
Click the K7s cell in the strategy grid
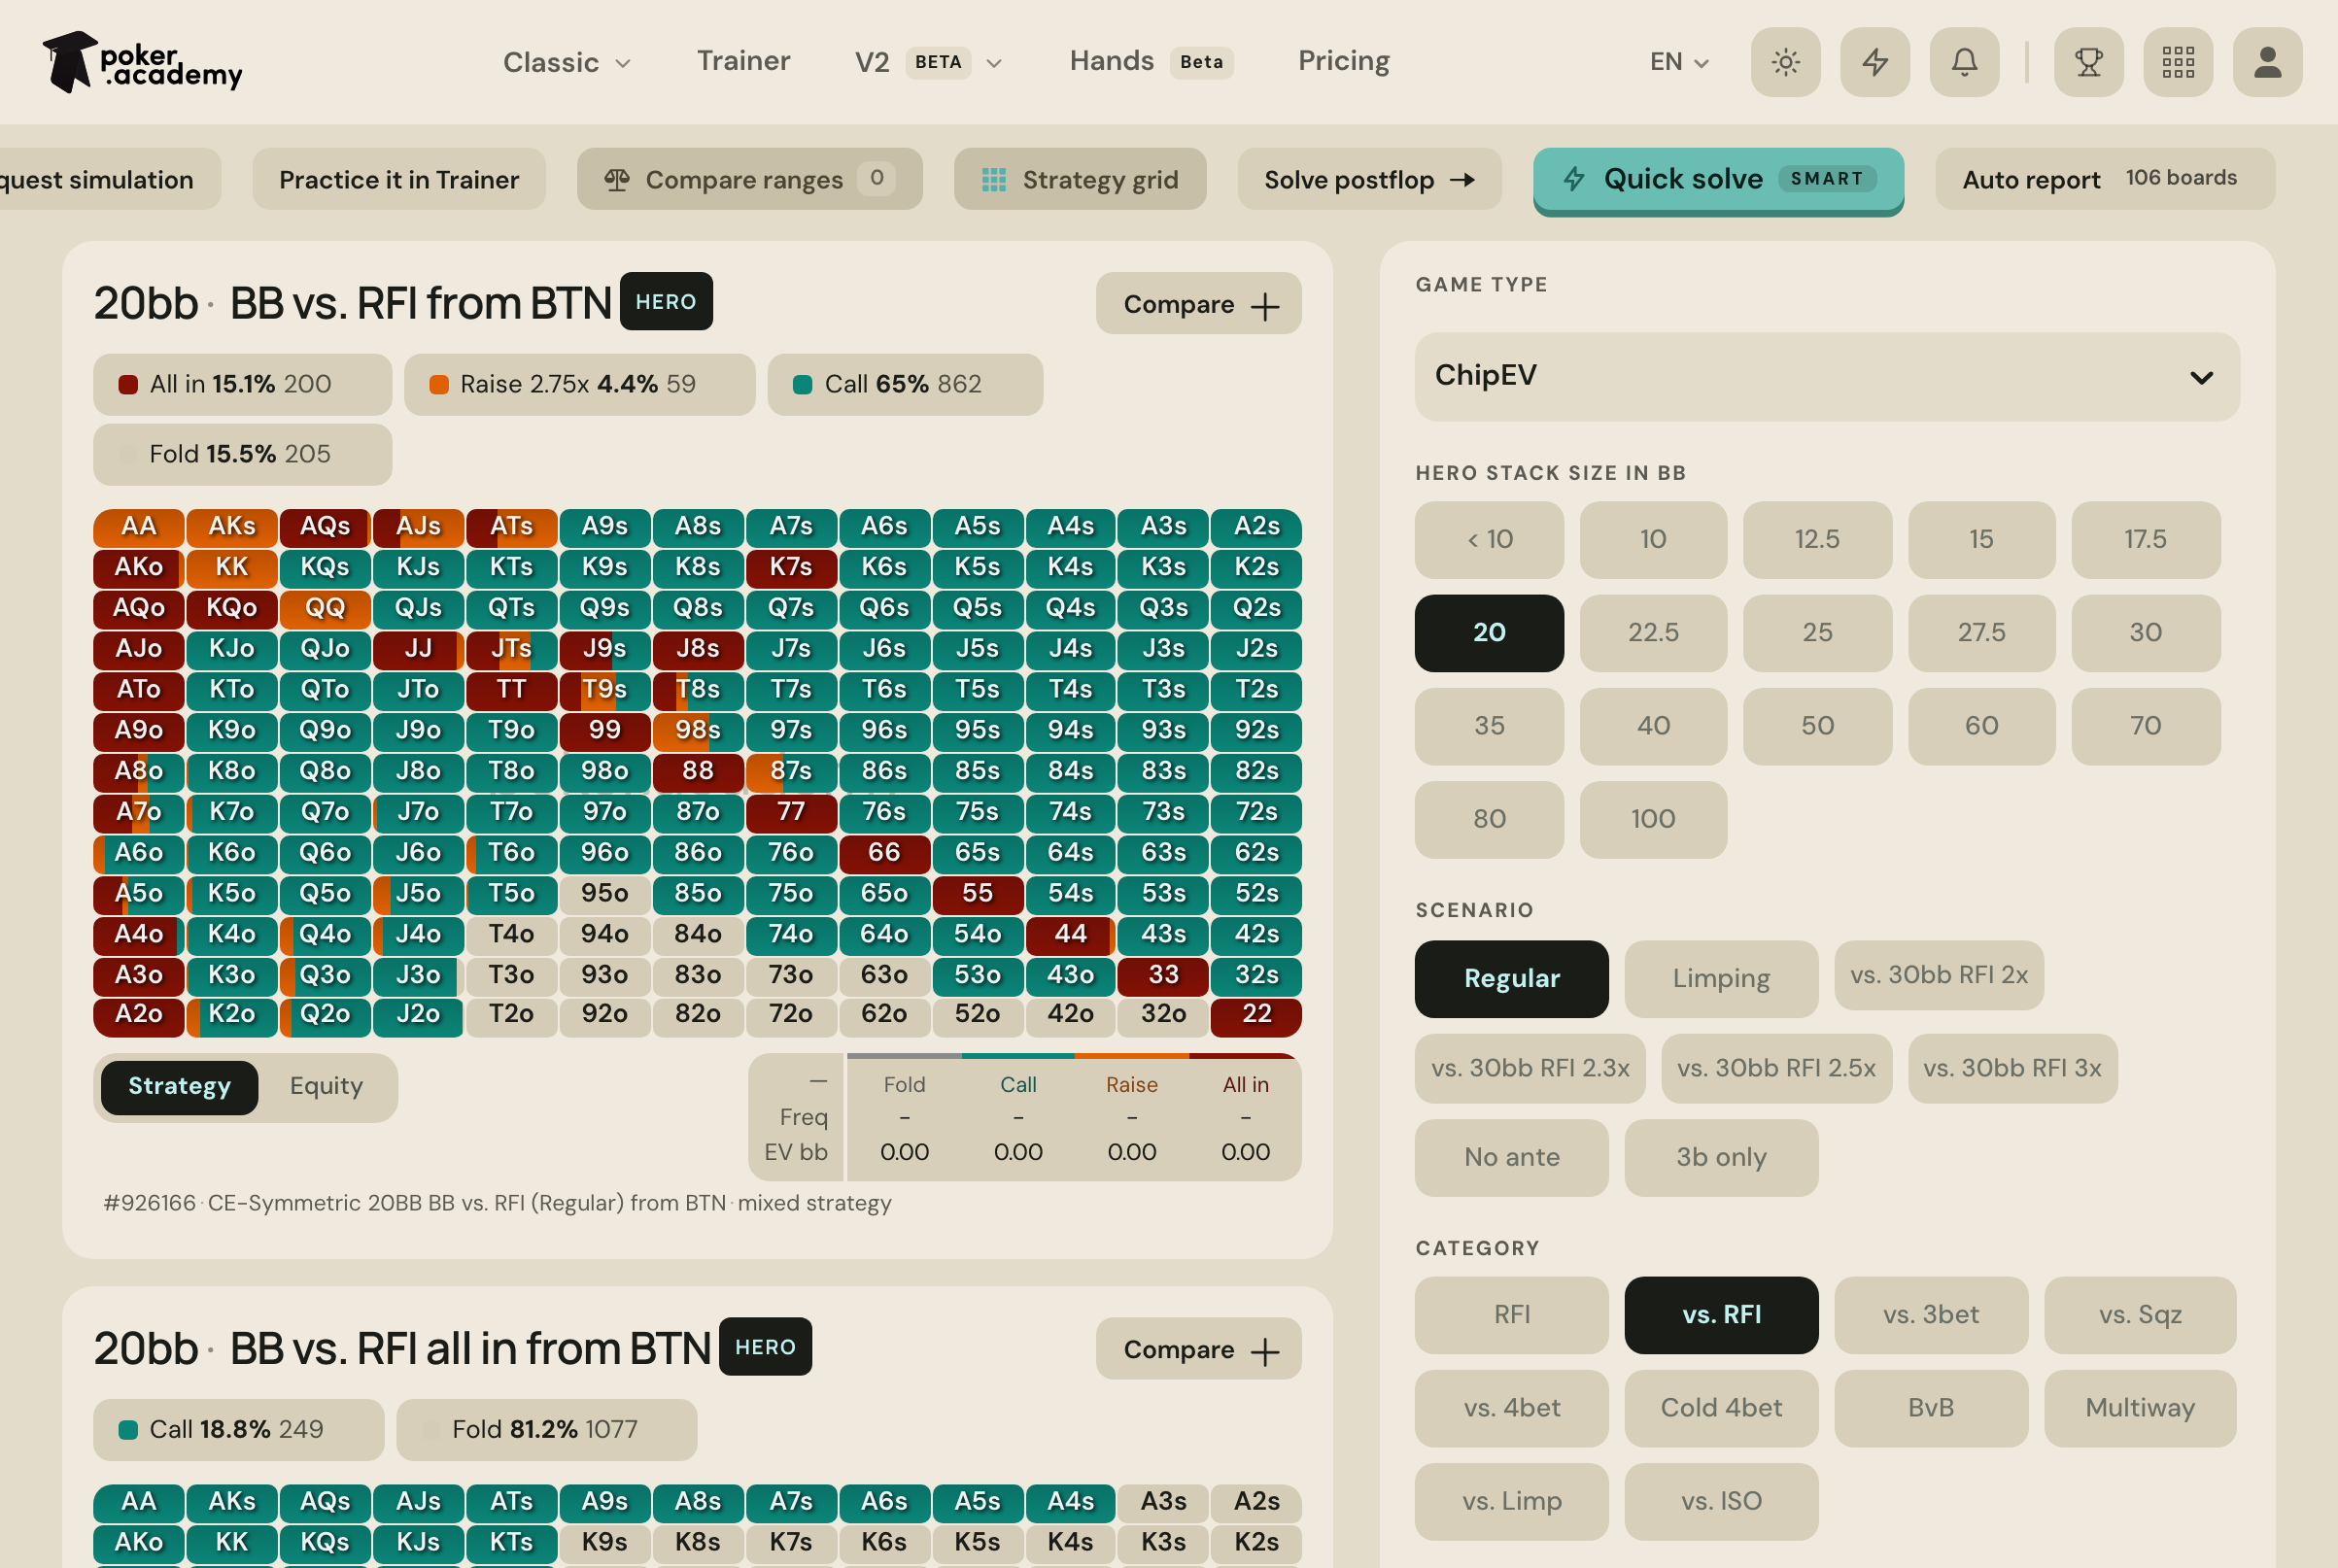point(791,568)
